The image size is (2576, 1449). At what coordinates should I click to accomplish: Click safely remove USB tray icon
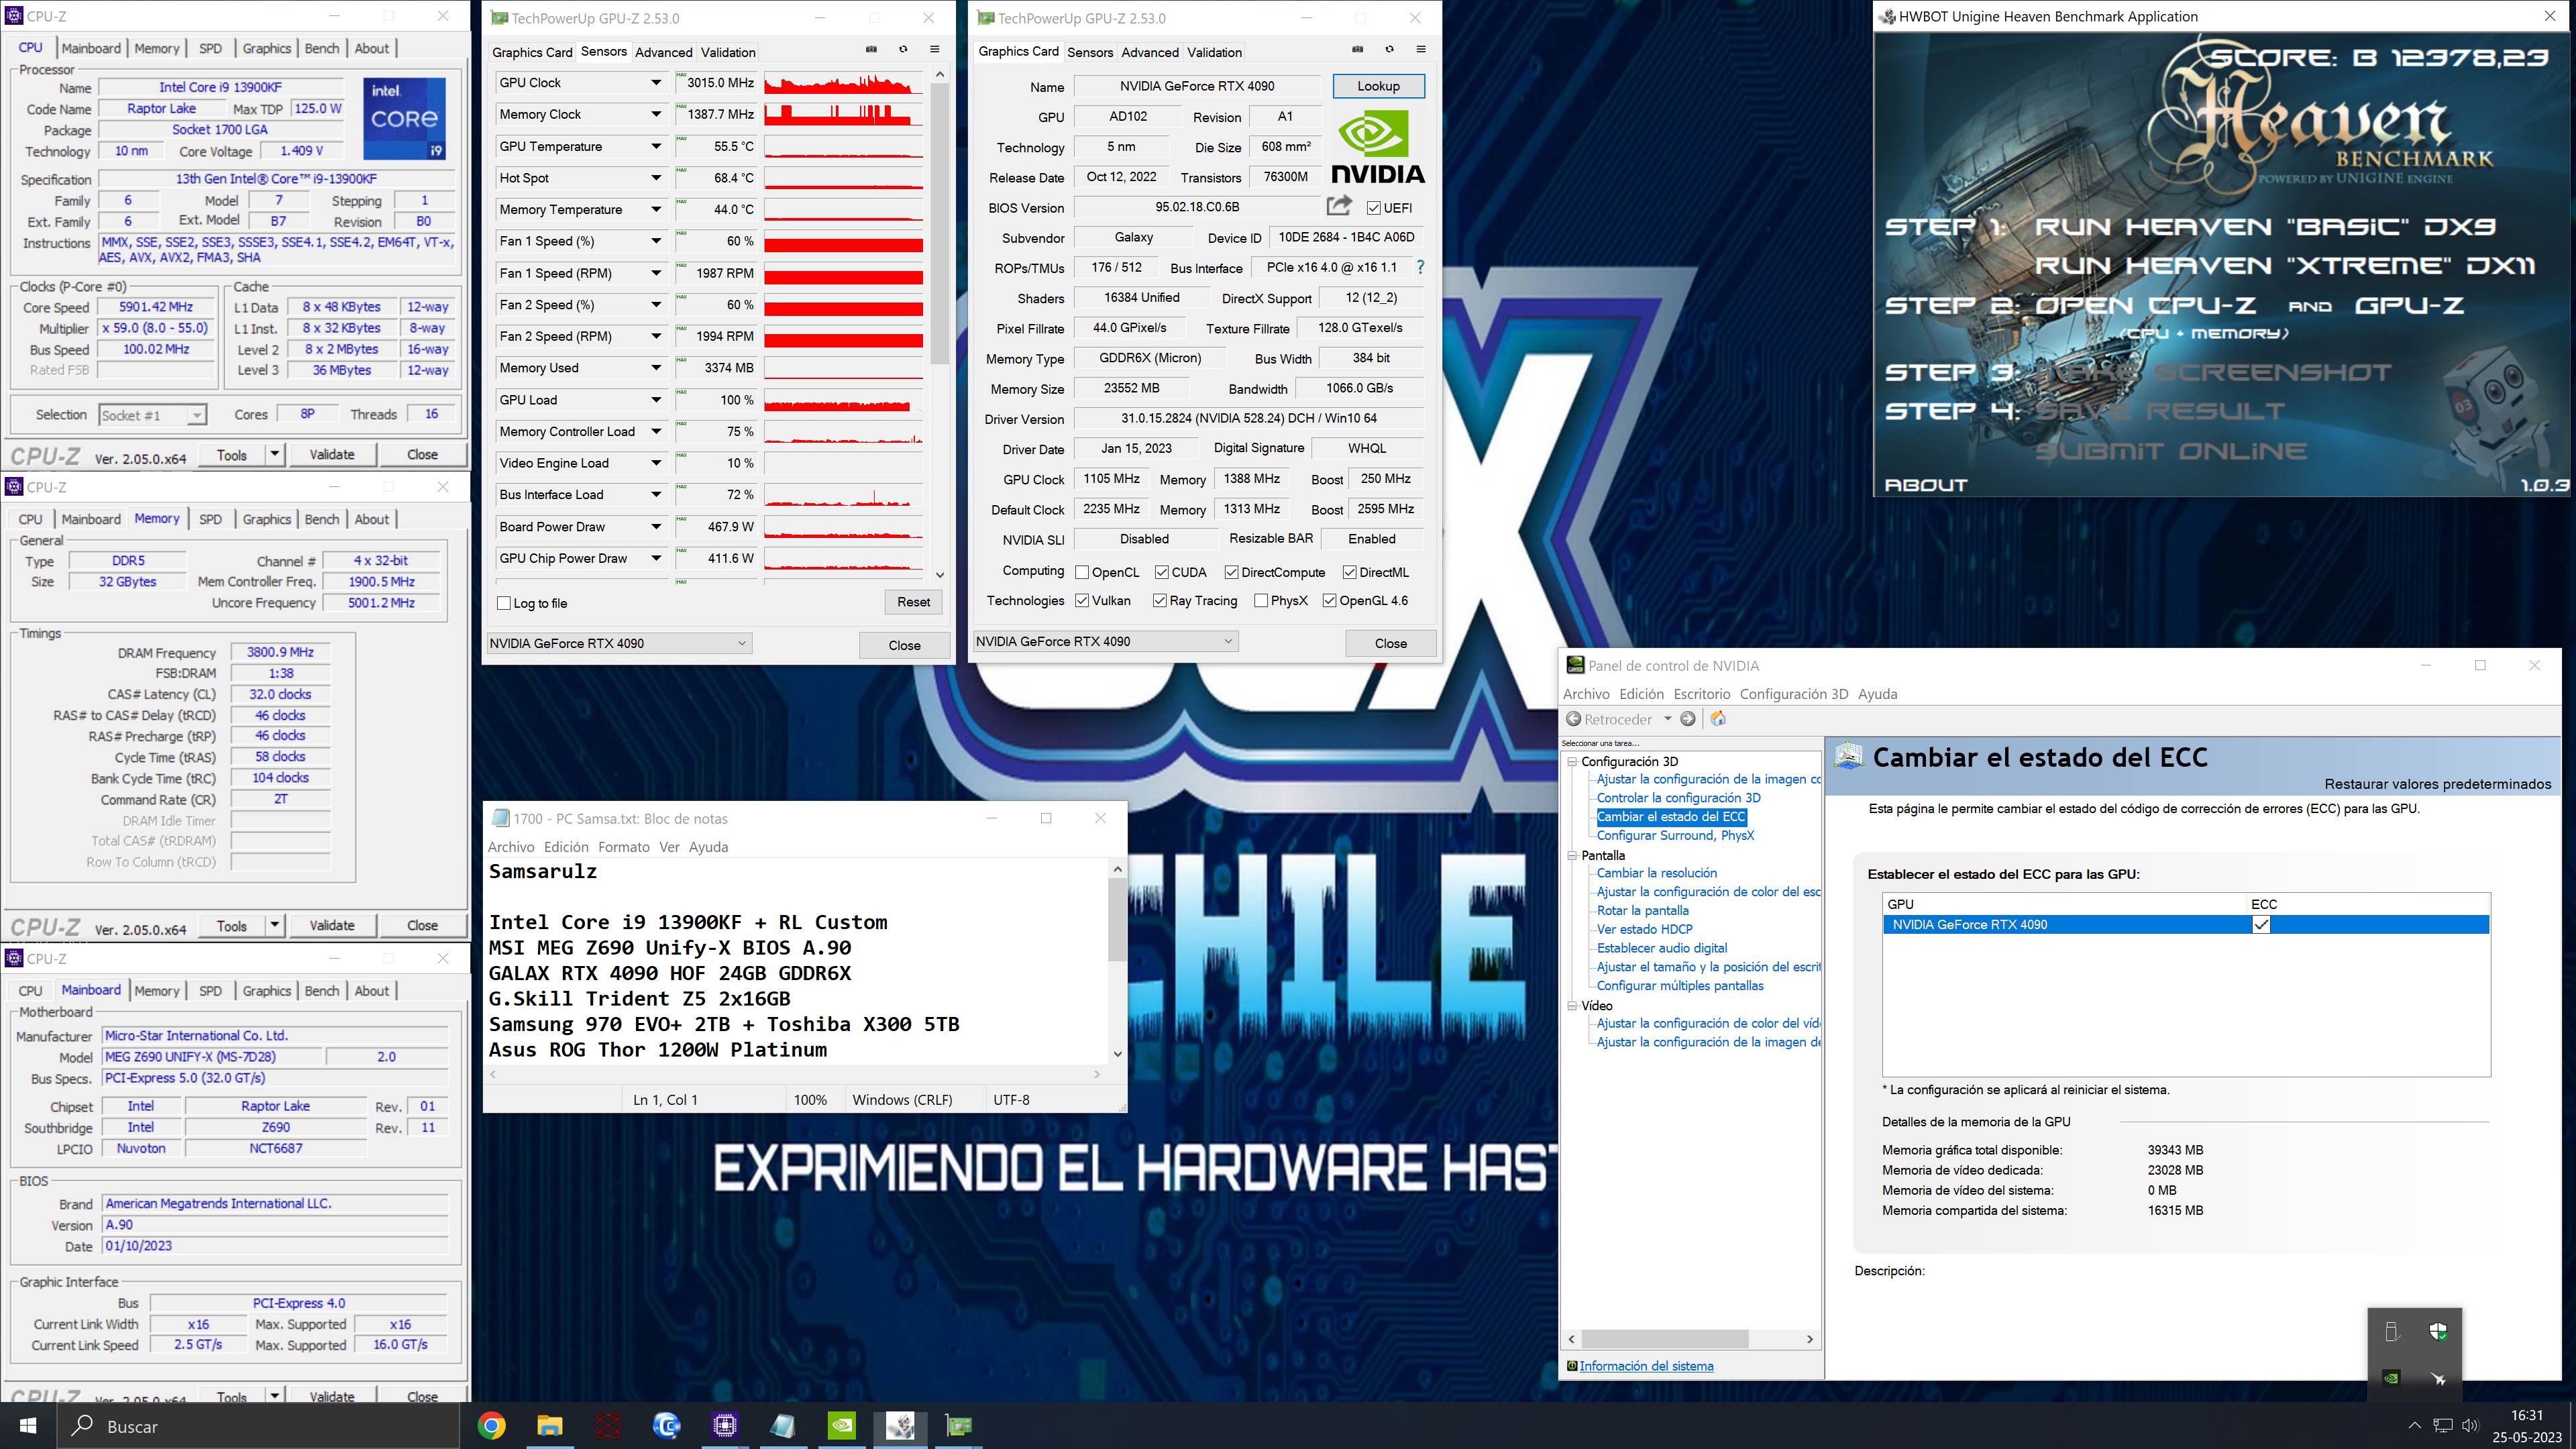tap(2392, 1331)
